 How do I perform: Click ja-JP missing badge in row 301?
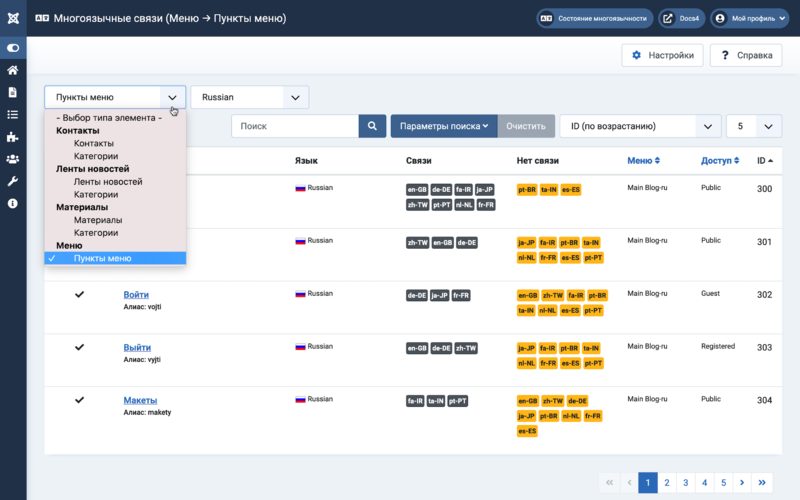pos(527,243)
